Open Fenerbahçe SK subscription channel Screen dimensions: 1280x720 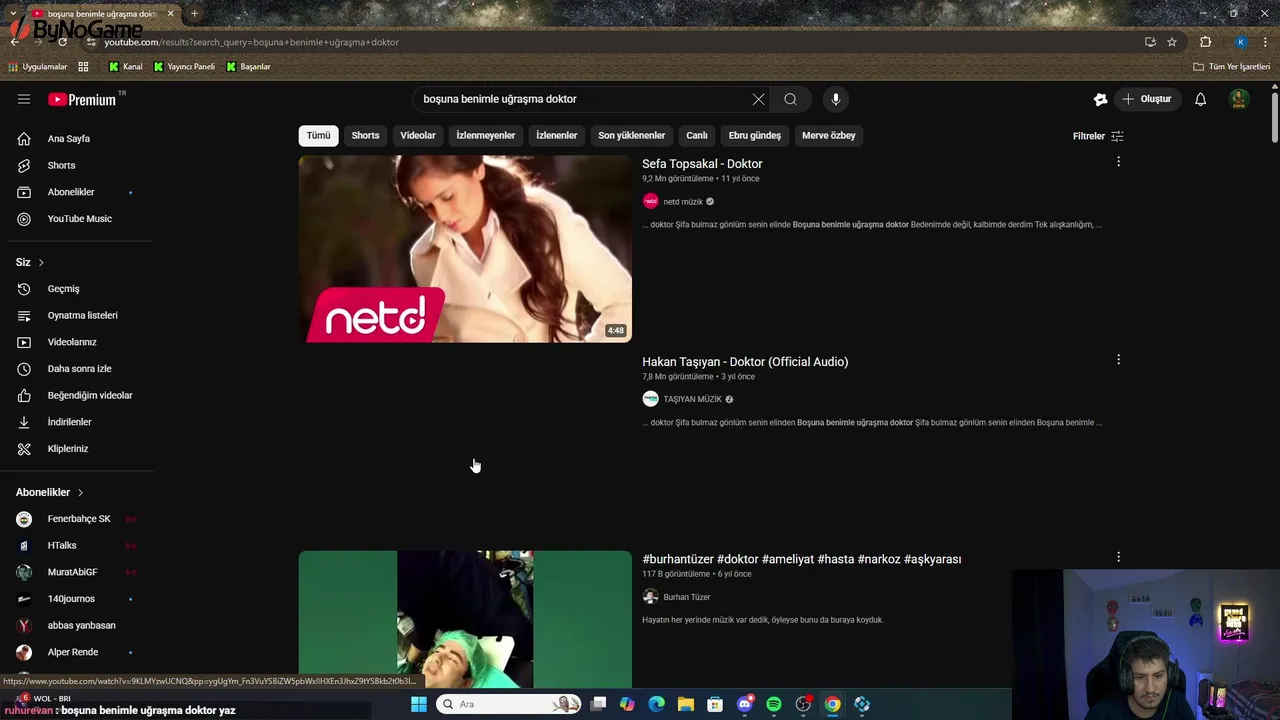(80, 519)
